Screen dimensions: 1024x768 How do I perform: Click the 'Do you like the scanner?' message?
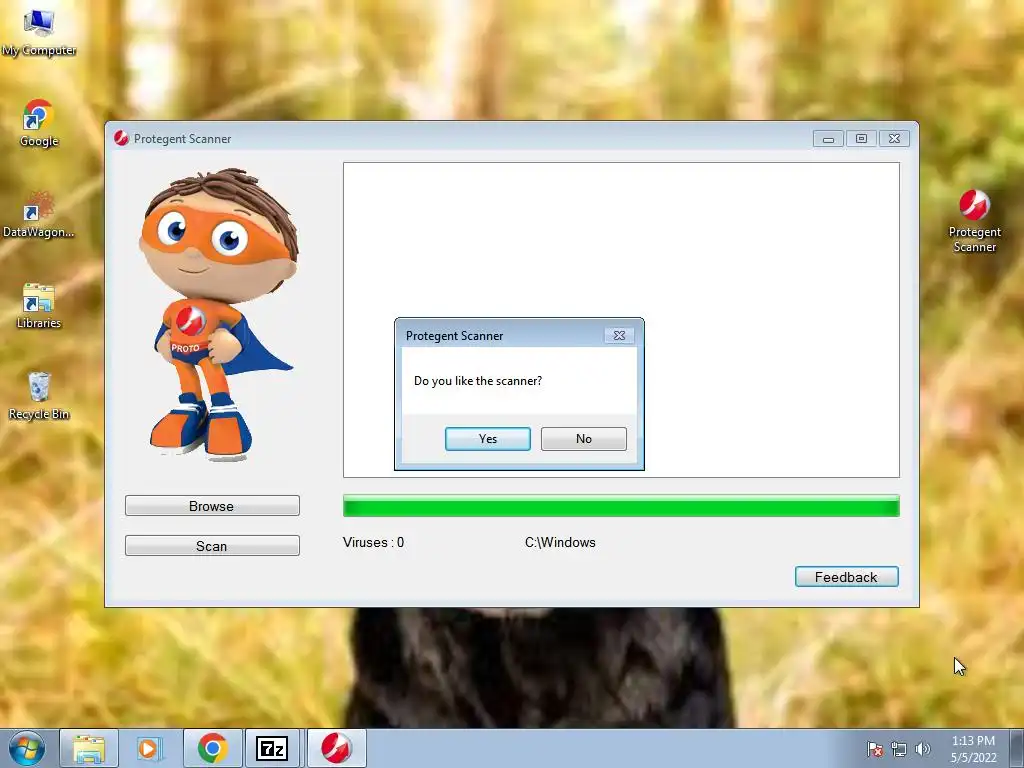pyautogui.click(x=478, y=381)
